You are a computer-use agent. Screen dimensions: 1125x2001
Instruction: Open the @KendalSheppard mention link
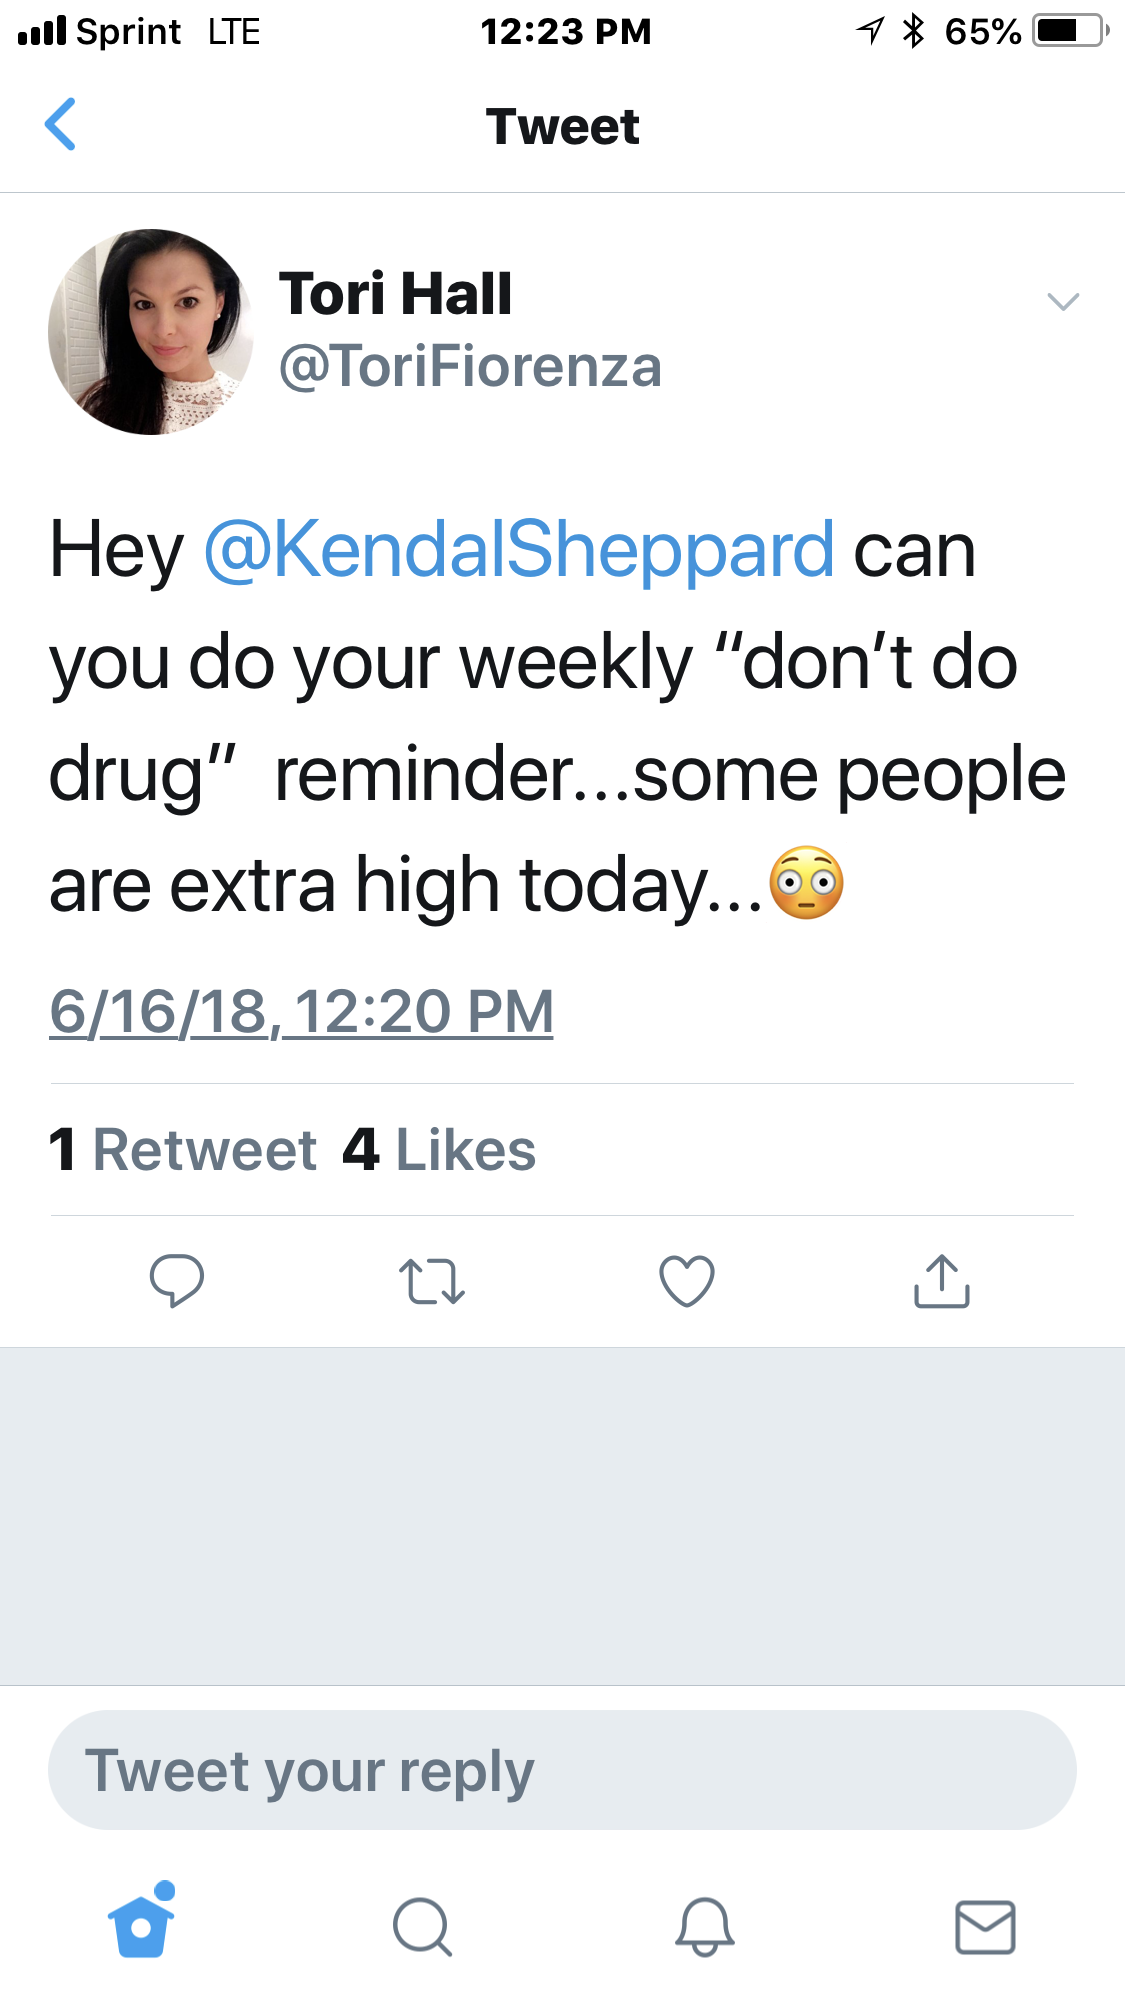(519, 549)
